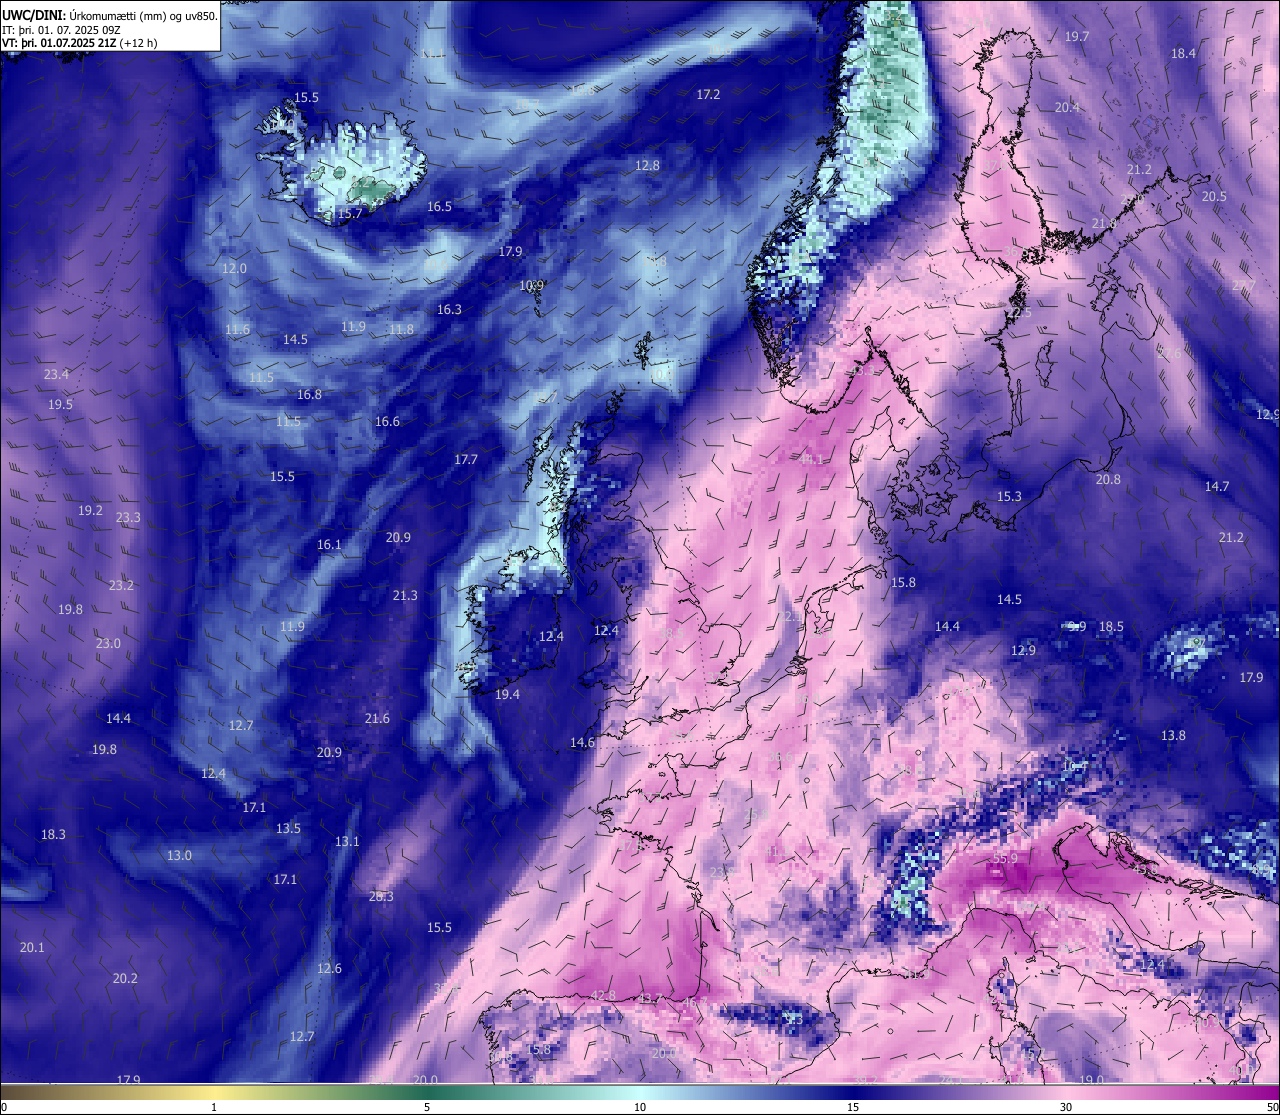Click the value '18.3' near the left edge
The image size is (1280, 1115).
click(53, 834)
